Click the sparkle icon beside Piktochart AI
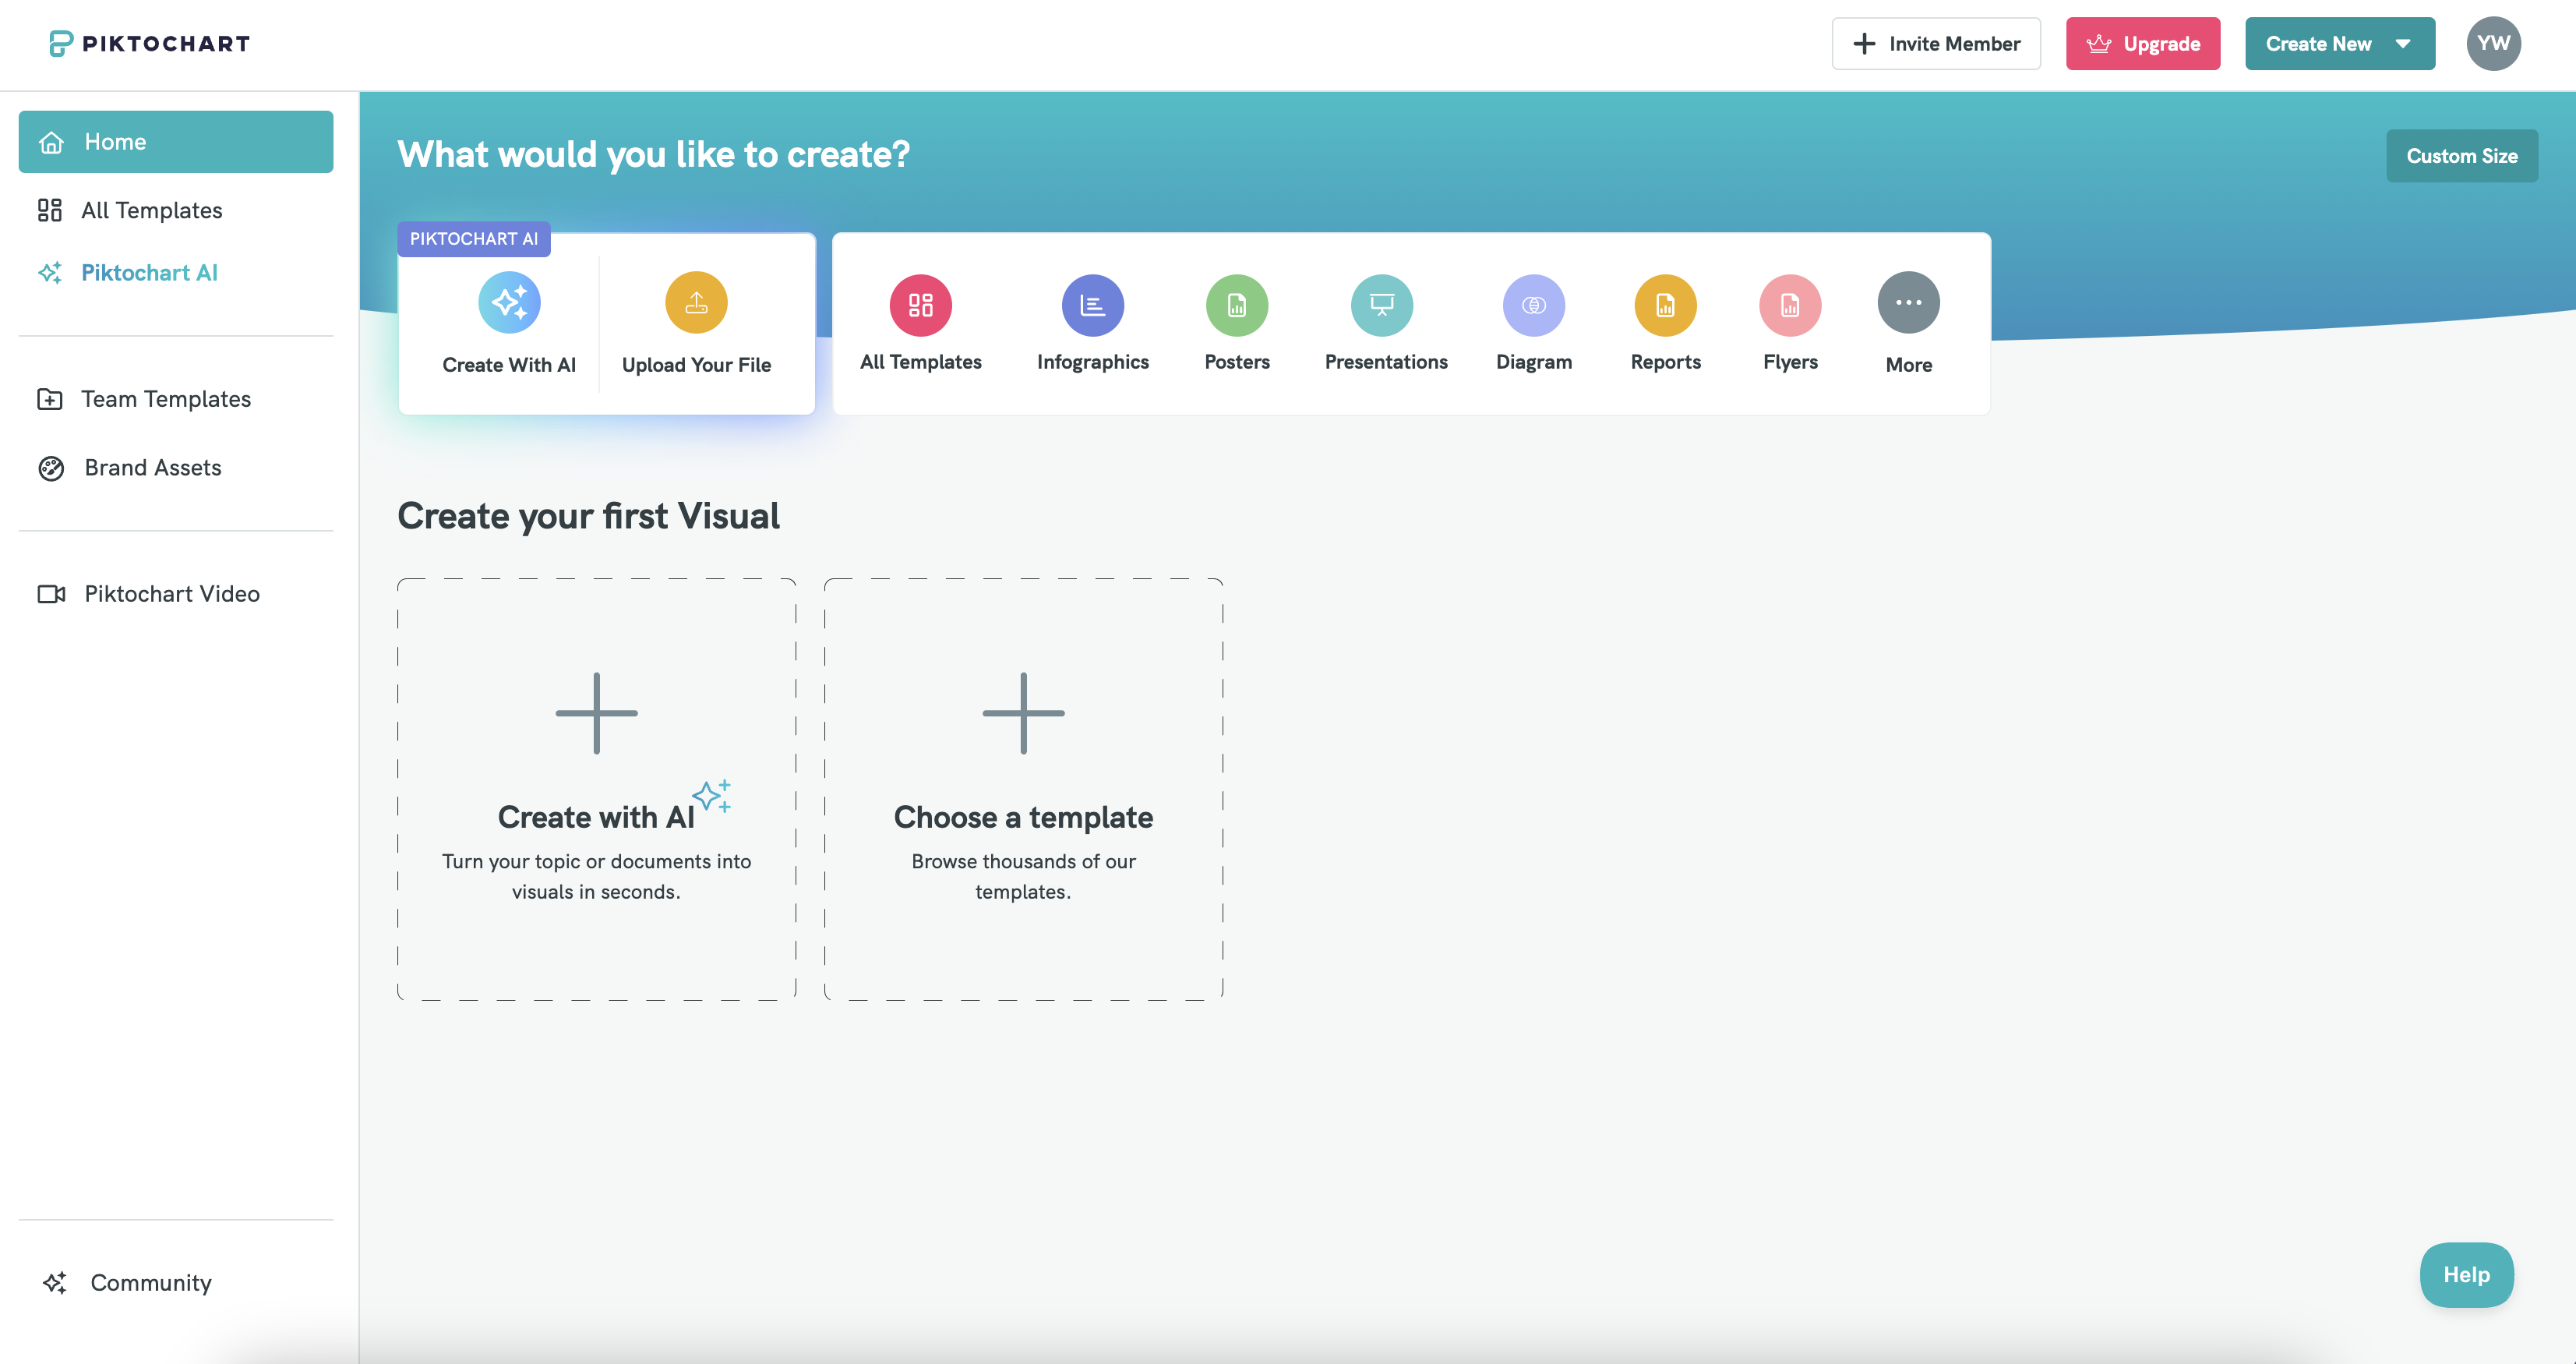 pyautogui.click(x=50, y=273)
